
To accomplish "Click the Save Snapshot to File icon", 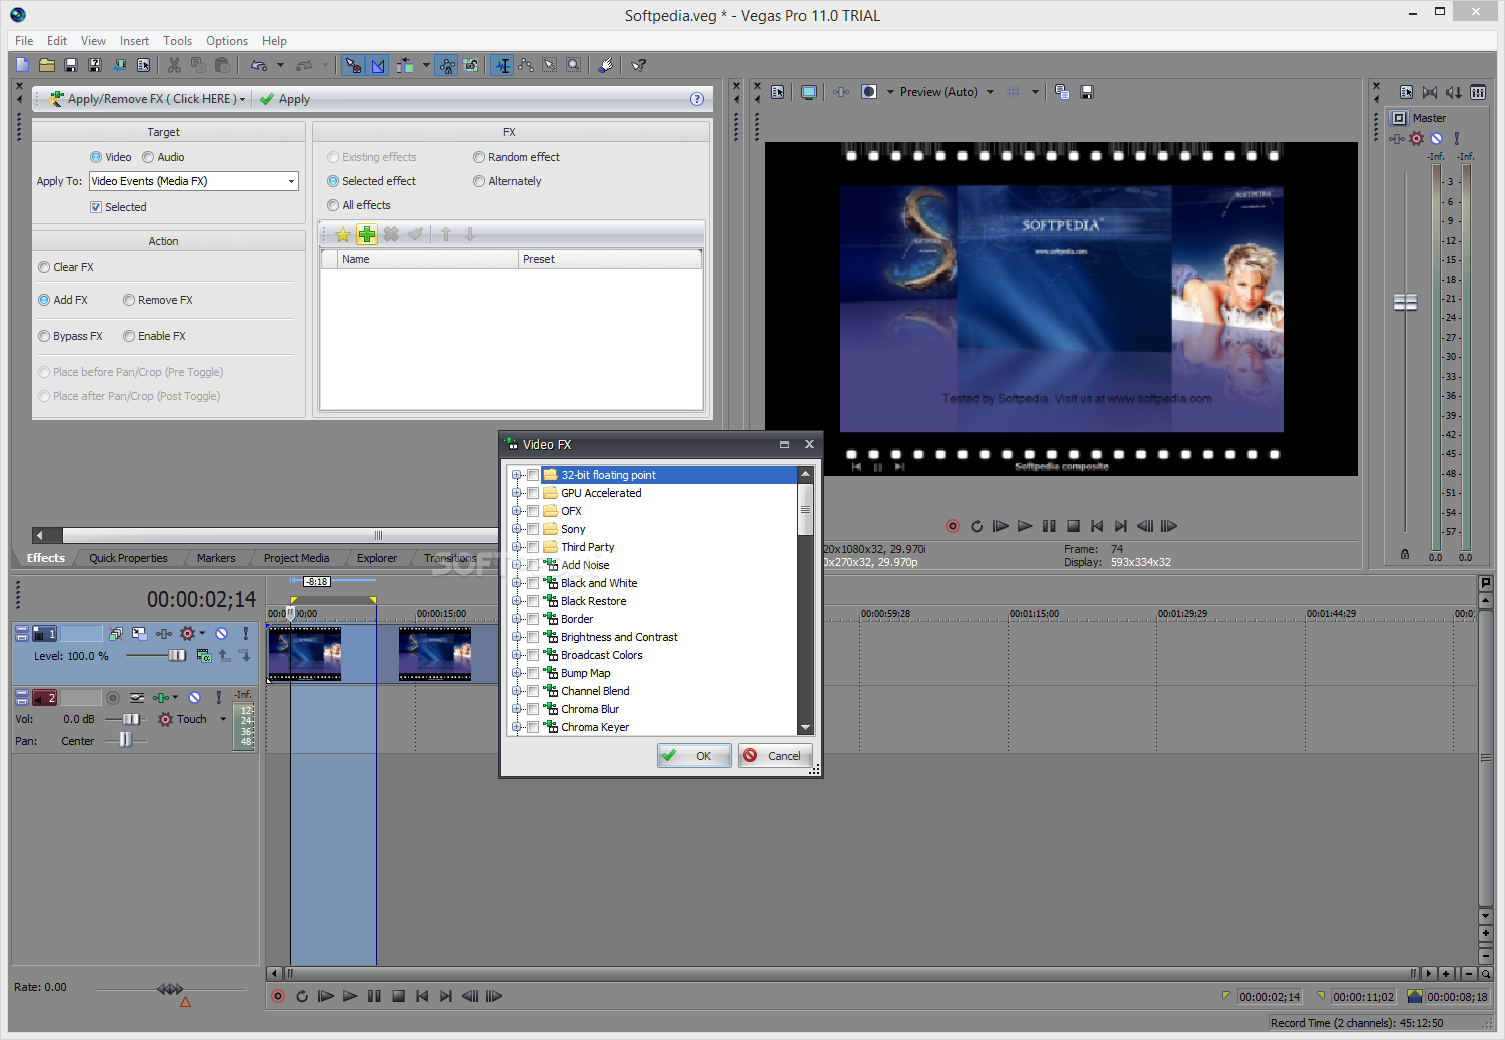I will [1087, 92].
